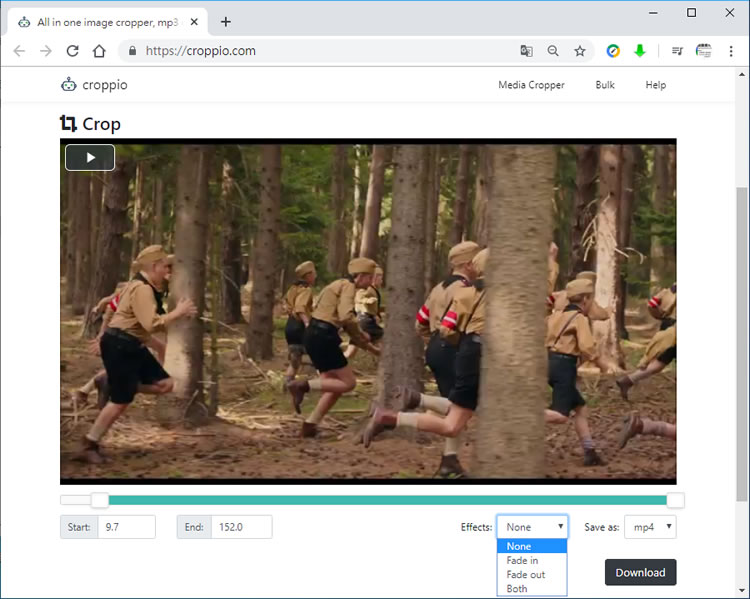Open the browser home page
Viewport: 750px width, 599px height.
tap(99, 51)
